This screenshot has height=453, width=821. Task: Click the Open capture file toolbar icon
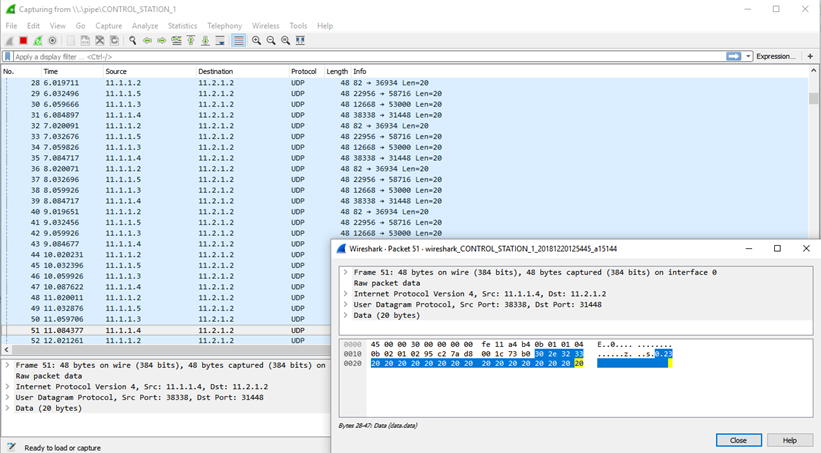click(x=71, y=40)
